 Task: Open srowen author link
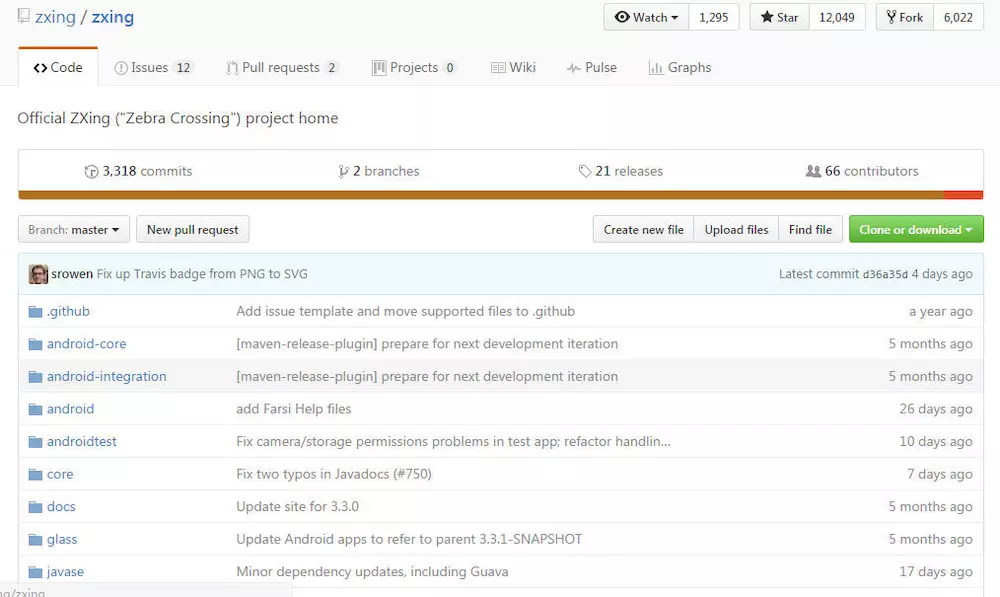click(72, 274)
